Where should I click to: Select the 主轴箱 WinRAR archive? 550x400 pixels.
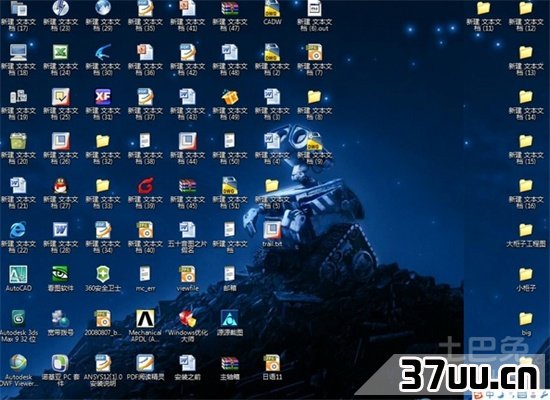click(230, 363)
